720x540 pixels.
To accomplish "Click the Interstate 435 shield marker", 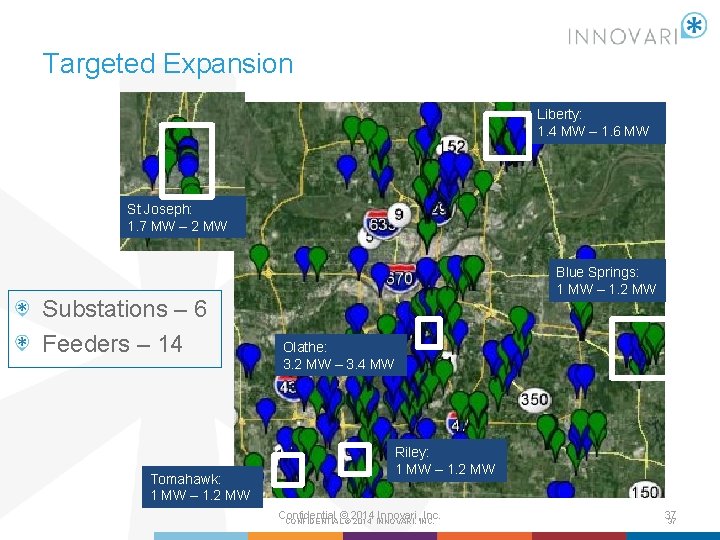I will (x=288, y=388).
